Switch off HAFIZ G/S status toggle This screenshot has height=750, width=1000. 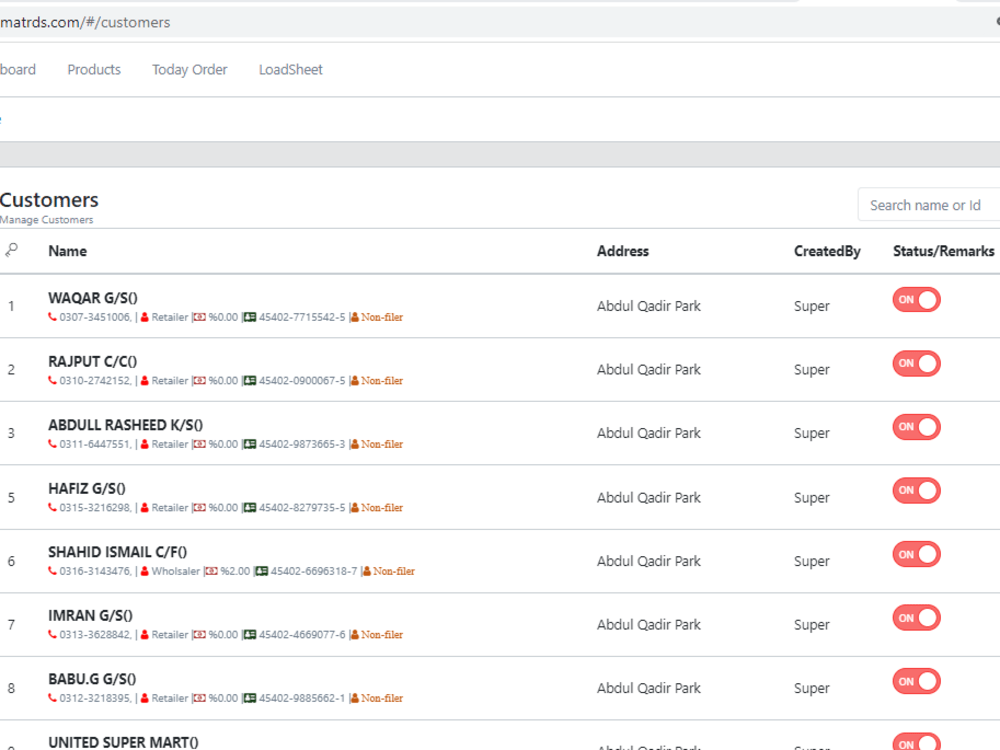click(916, 490)
